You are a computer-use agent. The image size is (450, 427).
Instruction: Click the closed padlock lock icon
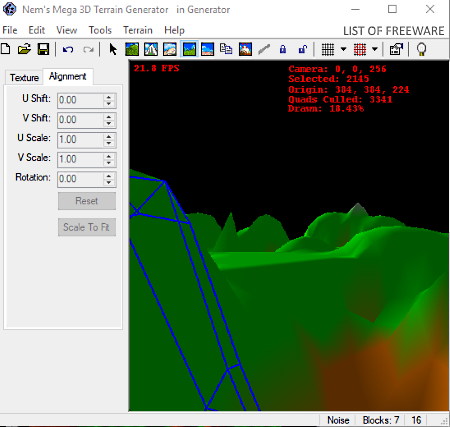(x=283, y=49)
